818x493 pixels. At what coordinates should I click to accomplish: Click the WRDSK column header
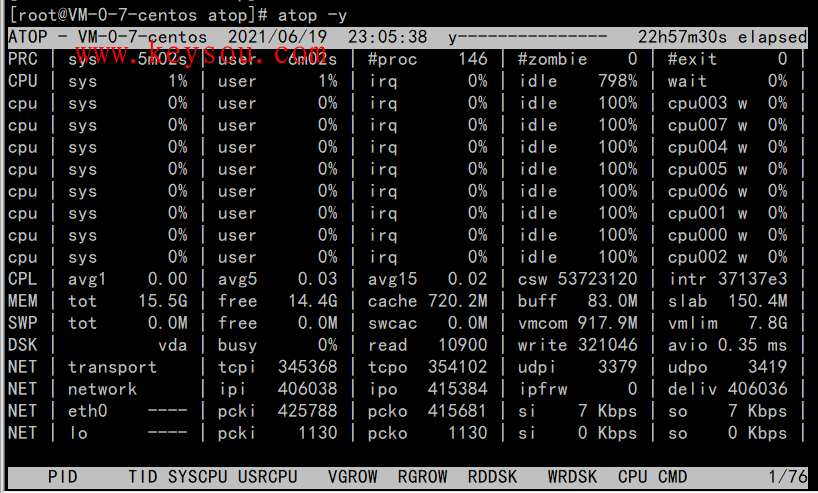tap(573, 478)
